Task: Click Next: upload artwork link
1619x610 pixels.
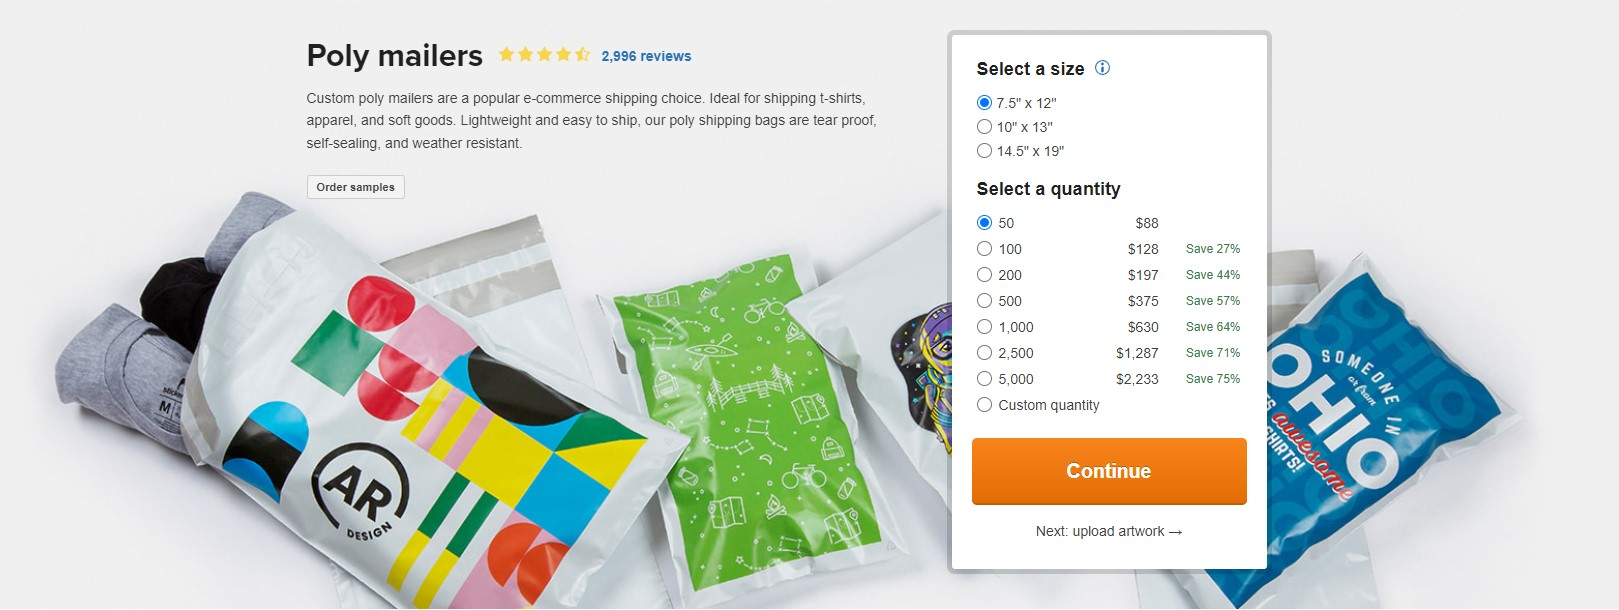Action: click(1109, 531)
